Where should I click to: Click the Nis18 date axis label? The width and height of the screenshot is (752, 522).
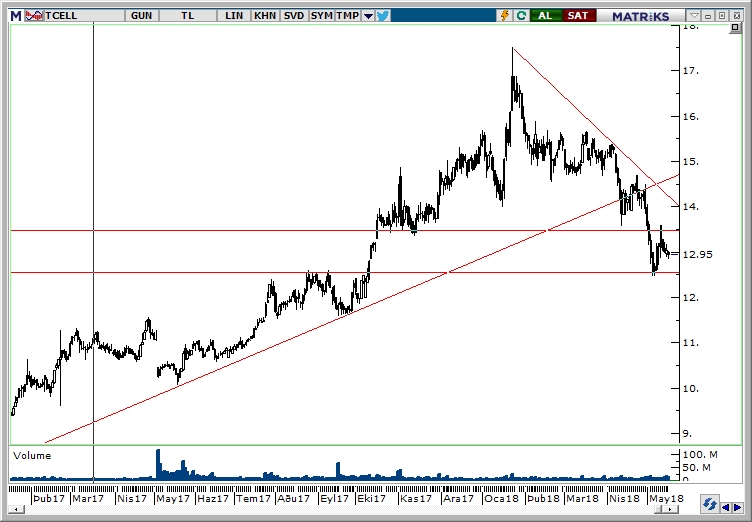624,498
